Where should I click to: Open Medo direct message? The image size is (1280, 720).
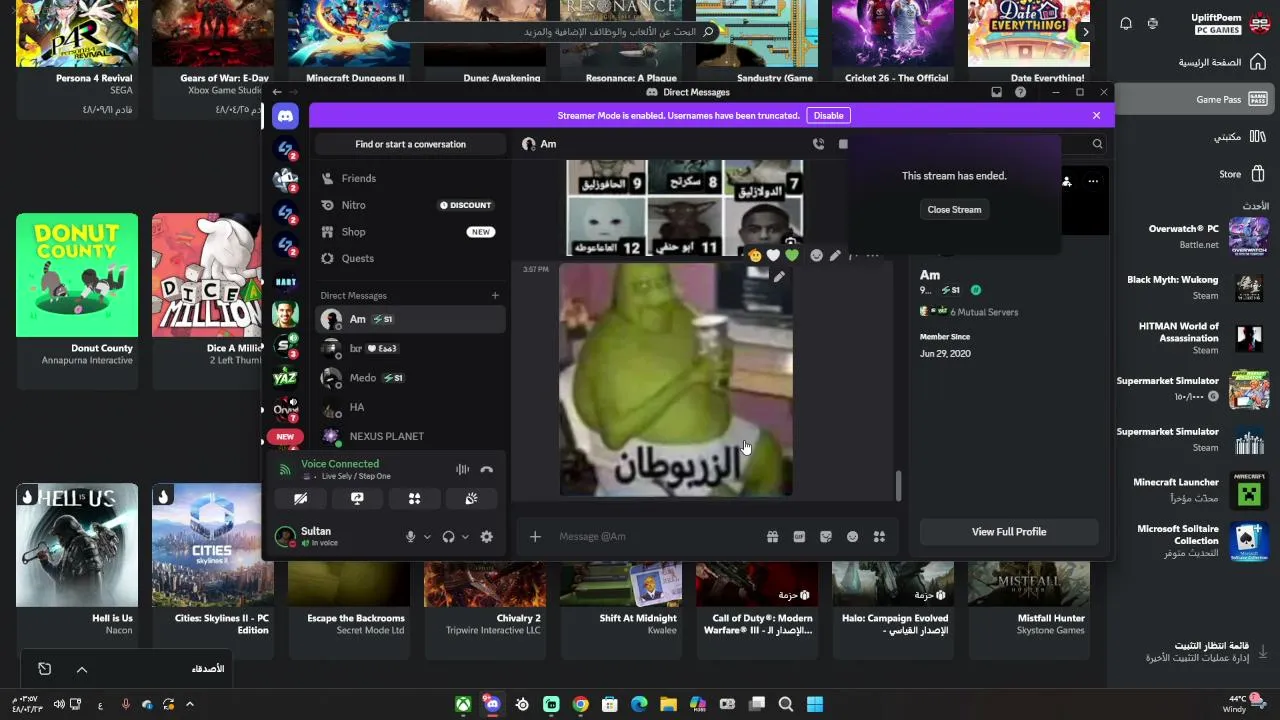[x=410, y=378]
